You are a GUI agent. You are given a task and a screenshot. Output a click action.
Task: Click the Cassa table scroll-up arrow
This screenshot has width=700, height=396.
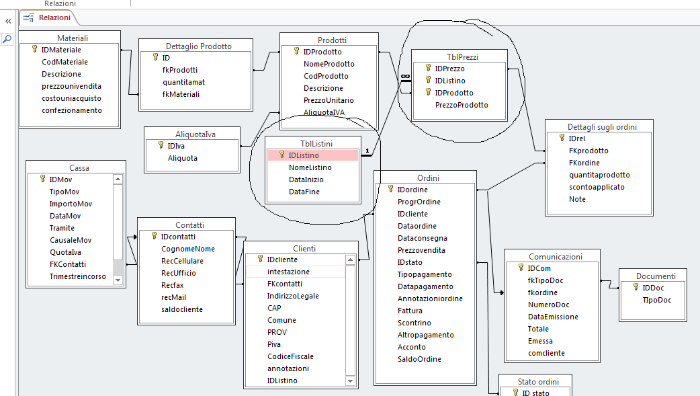click(x=118, y=179)
